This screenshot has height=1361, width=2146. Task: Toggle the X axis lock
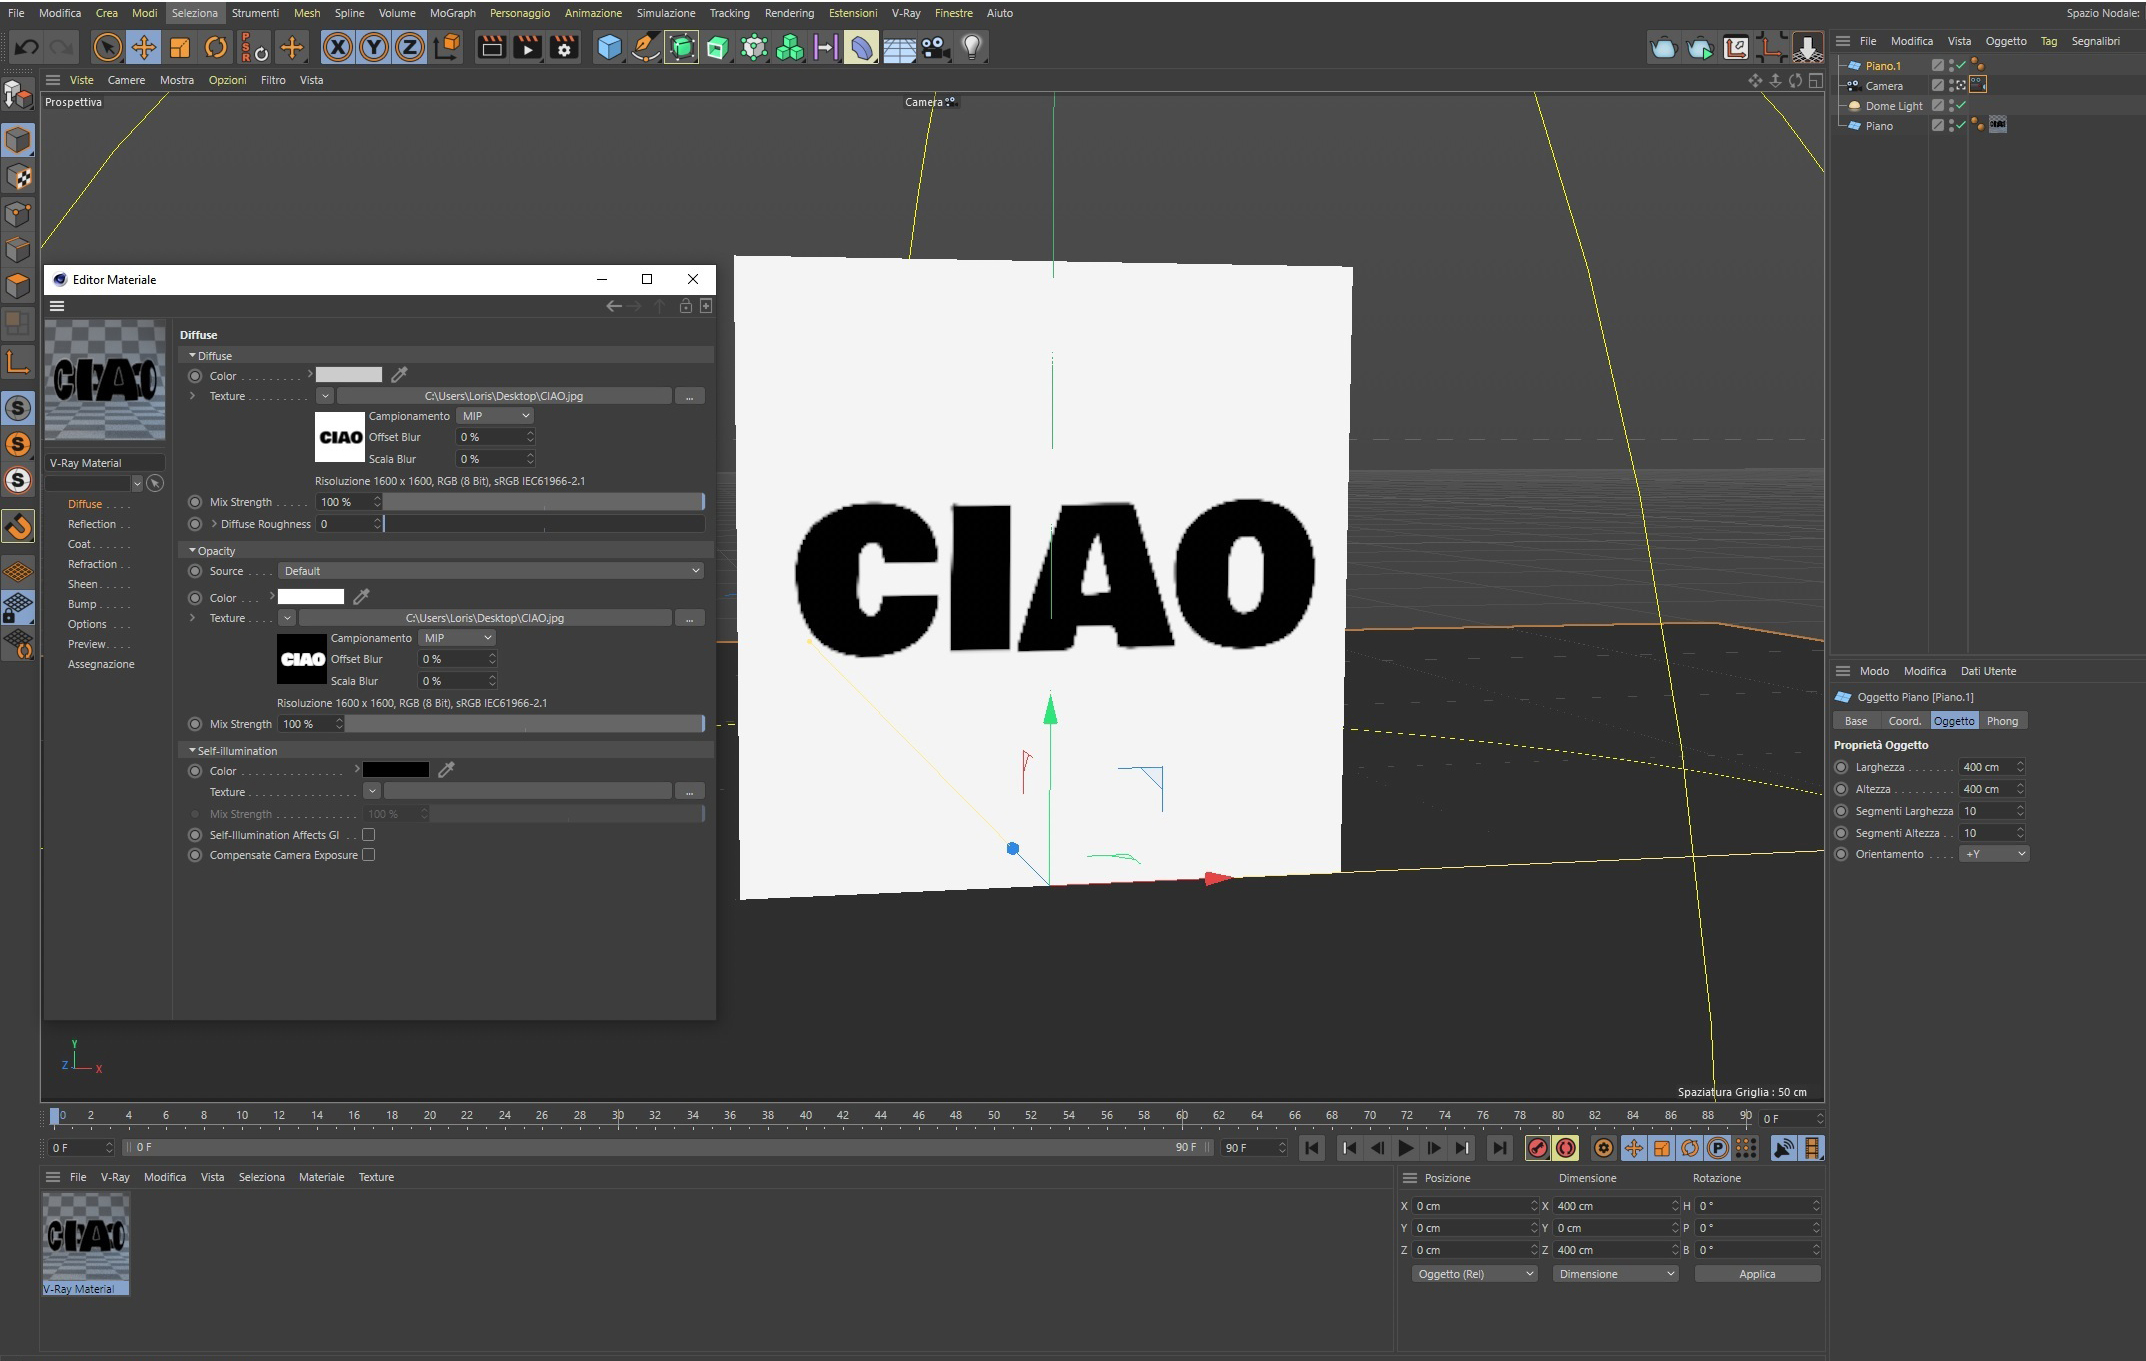(x=338, y=47)
